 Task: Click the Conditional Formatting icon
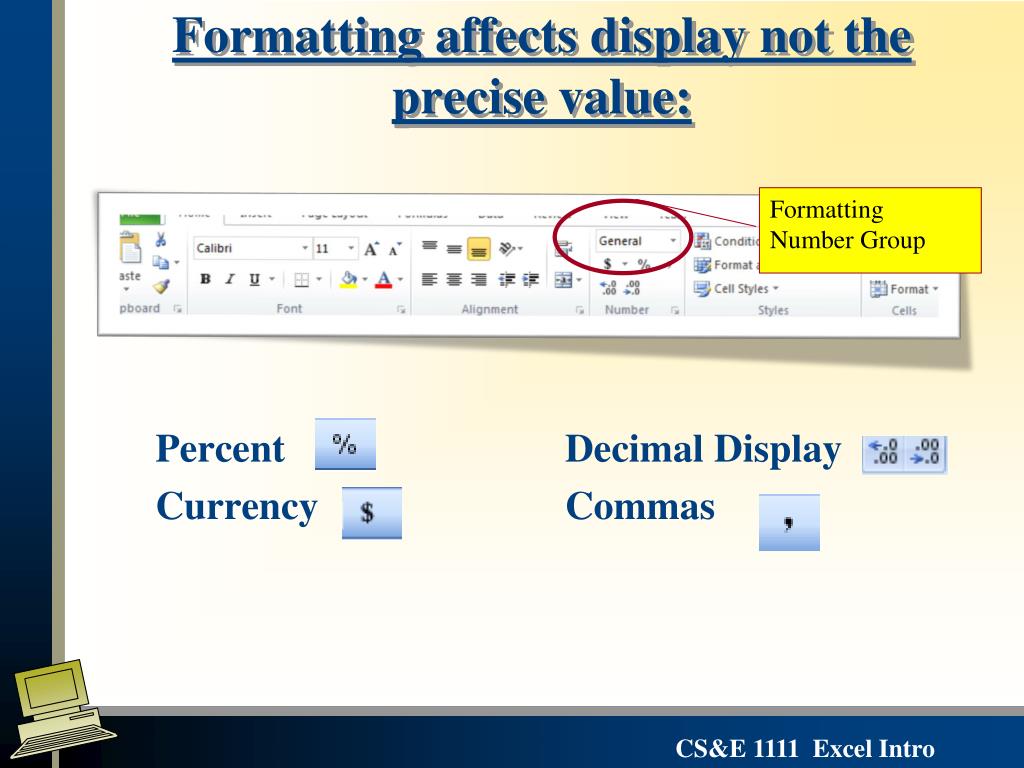click(x=702, y=241)
